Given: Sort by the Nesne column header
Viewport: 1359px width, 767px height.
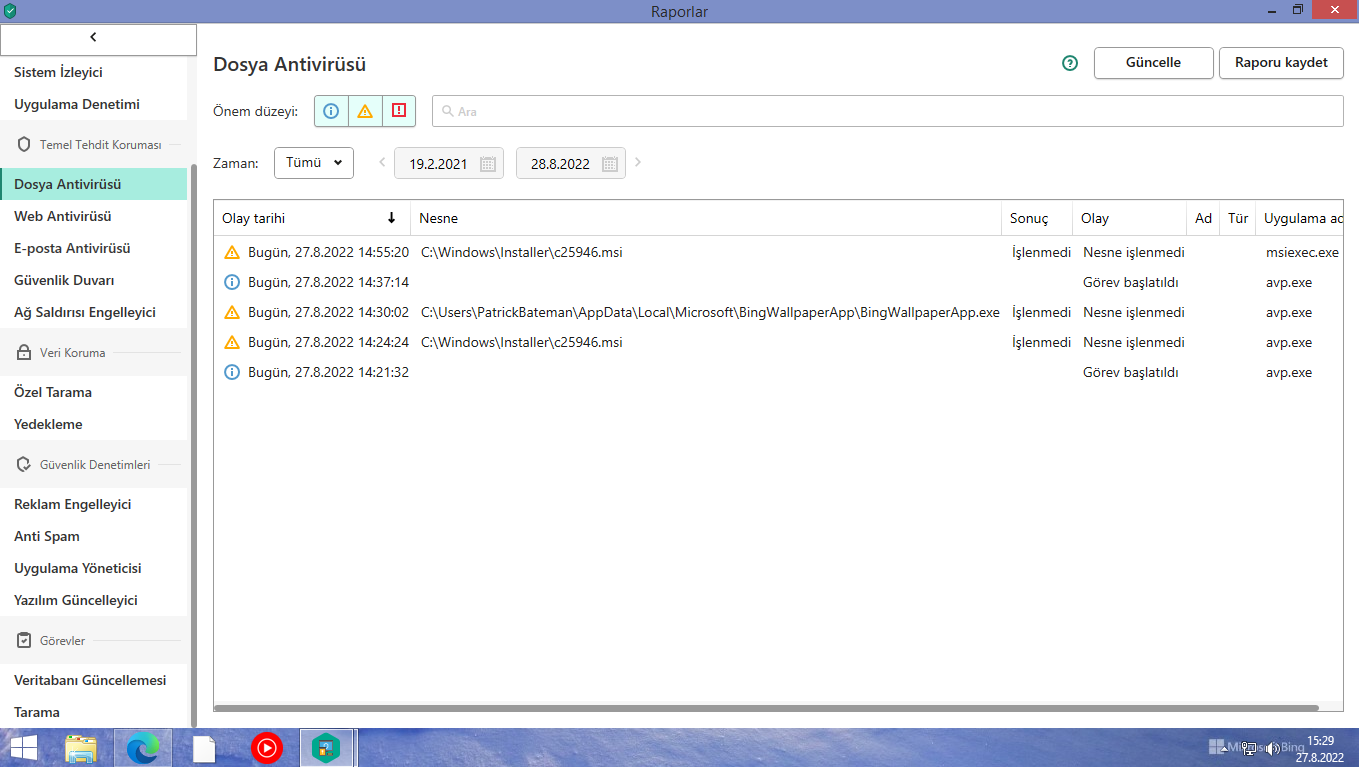Looking at the screenshot, I should point(706,218).
